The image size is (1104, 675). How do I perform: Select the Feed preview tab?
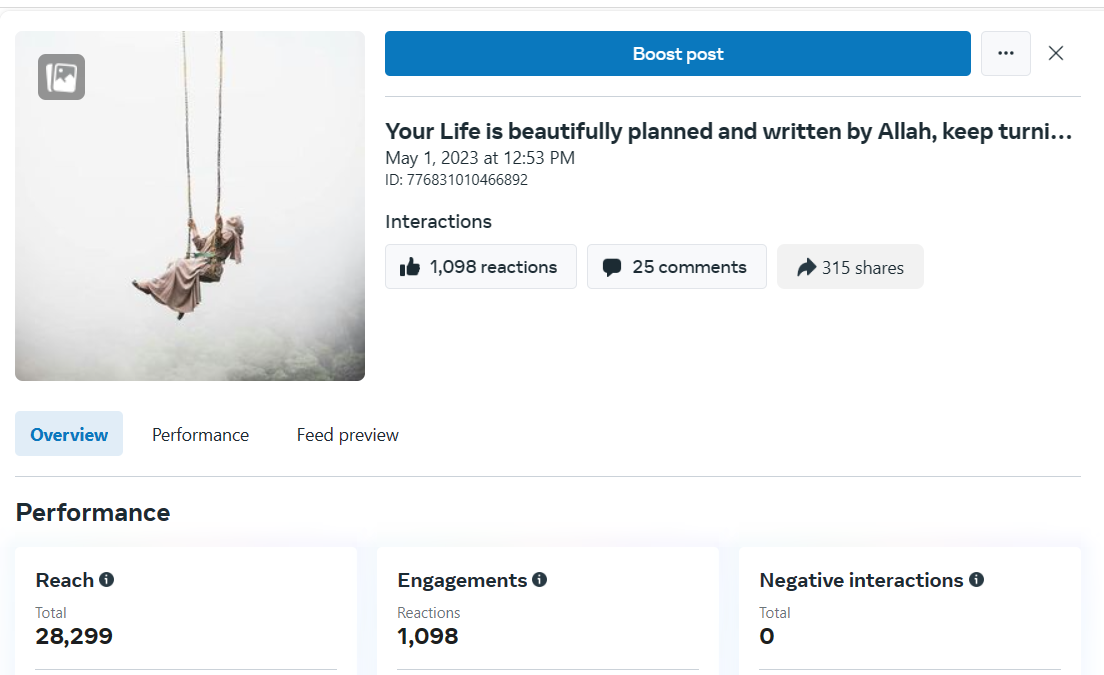tap(347, 435)
